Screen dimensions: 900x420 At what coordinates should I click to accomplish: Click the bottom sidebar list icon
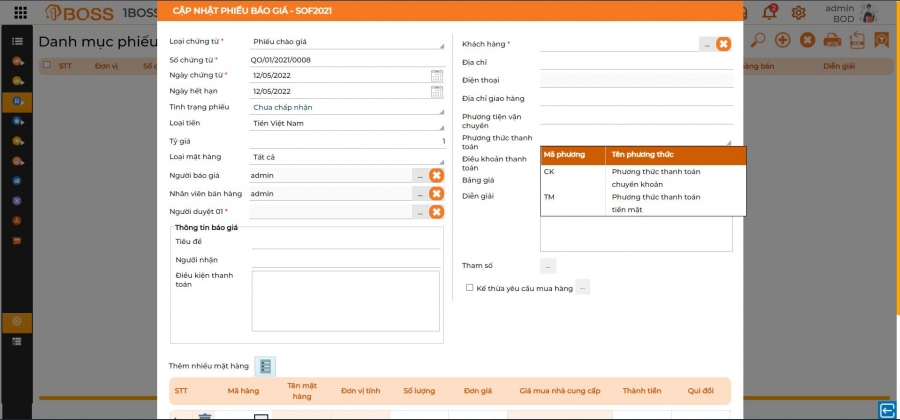coord(17,341)
